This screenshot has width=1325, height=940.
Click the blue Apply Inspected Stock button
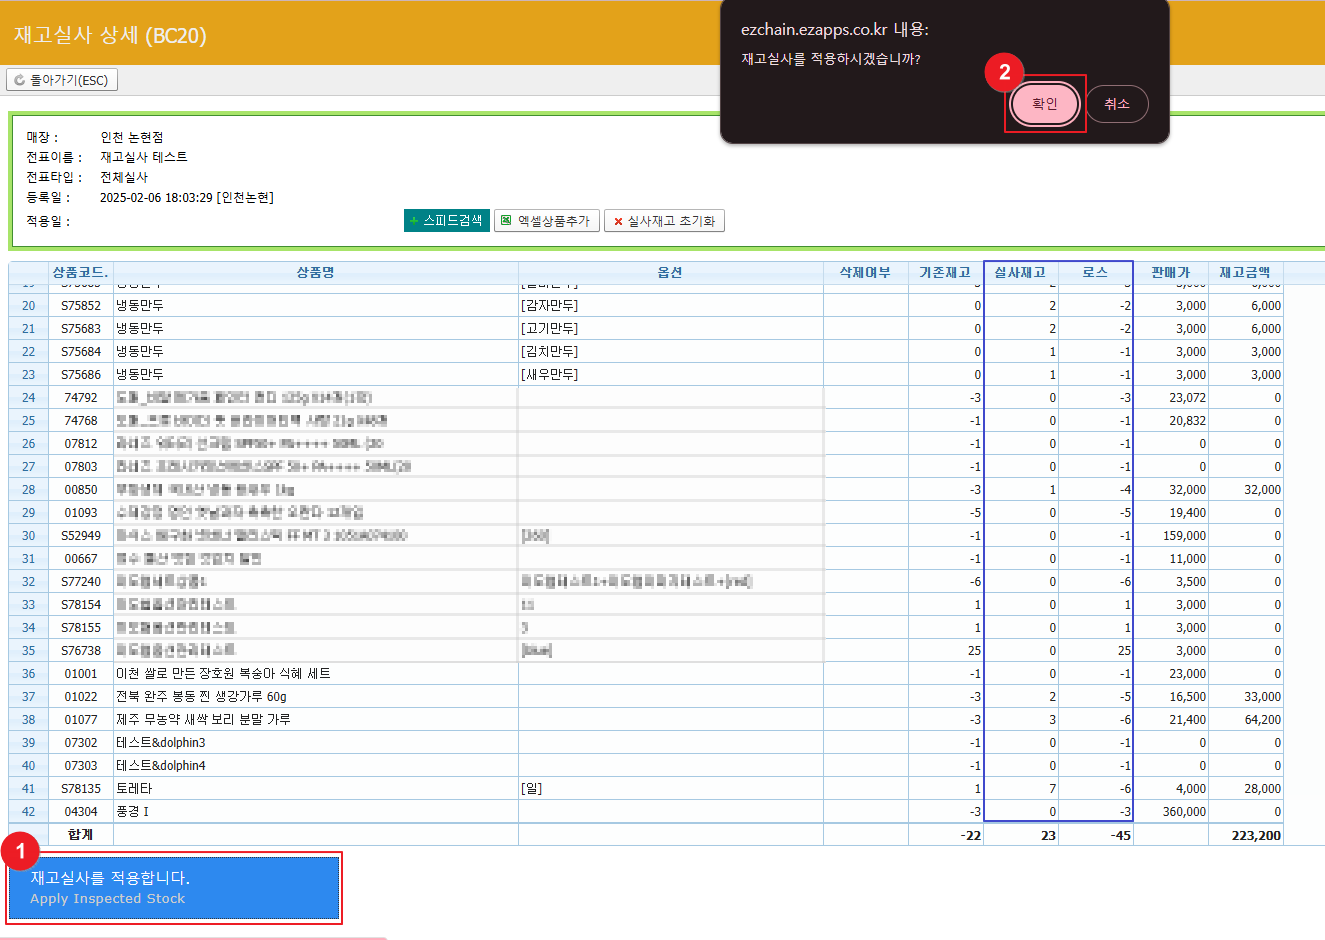[174, 887]
